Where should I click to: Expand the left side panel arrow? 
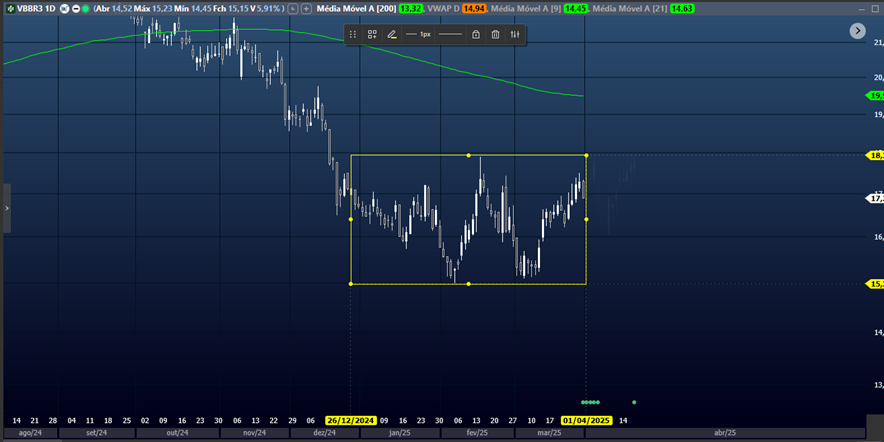click(7, 208)
